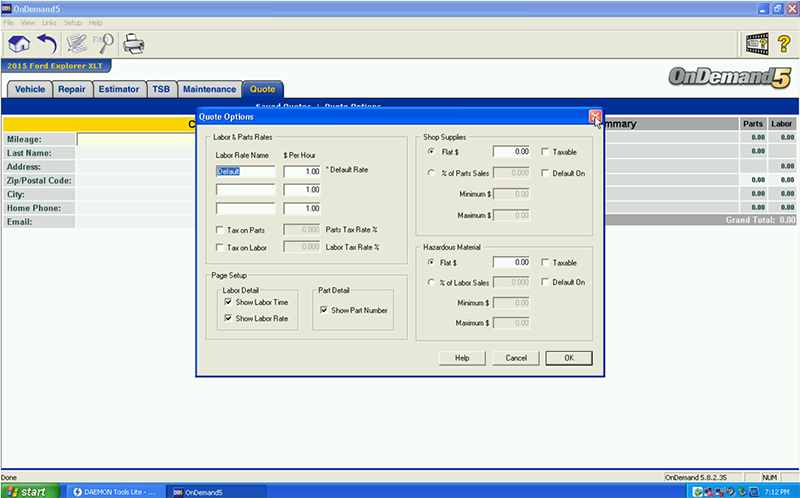The width and height of the screenshot is (800, 498).
Task: Check Default On under Shop Supplies
Action: click(x=545, y=173)
